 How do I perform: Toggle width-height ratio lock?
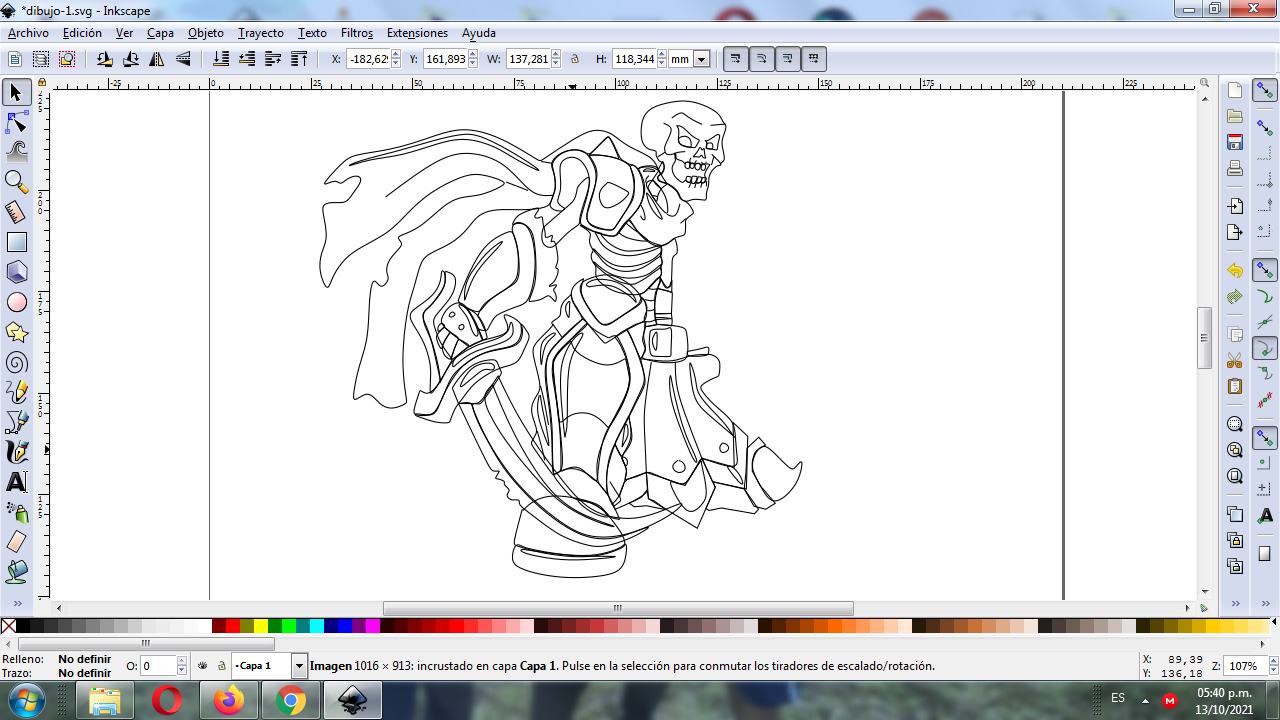tap(575, 59)
